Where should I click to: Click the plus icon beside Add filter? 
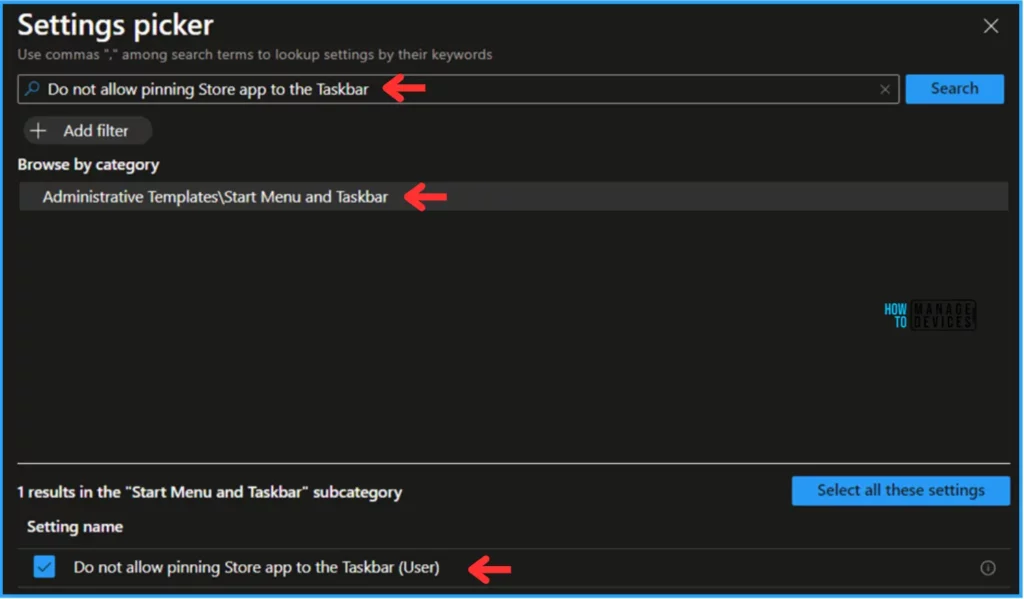tap(39, 131)
